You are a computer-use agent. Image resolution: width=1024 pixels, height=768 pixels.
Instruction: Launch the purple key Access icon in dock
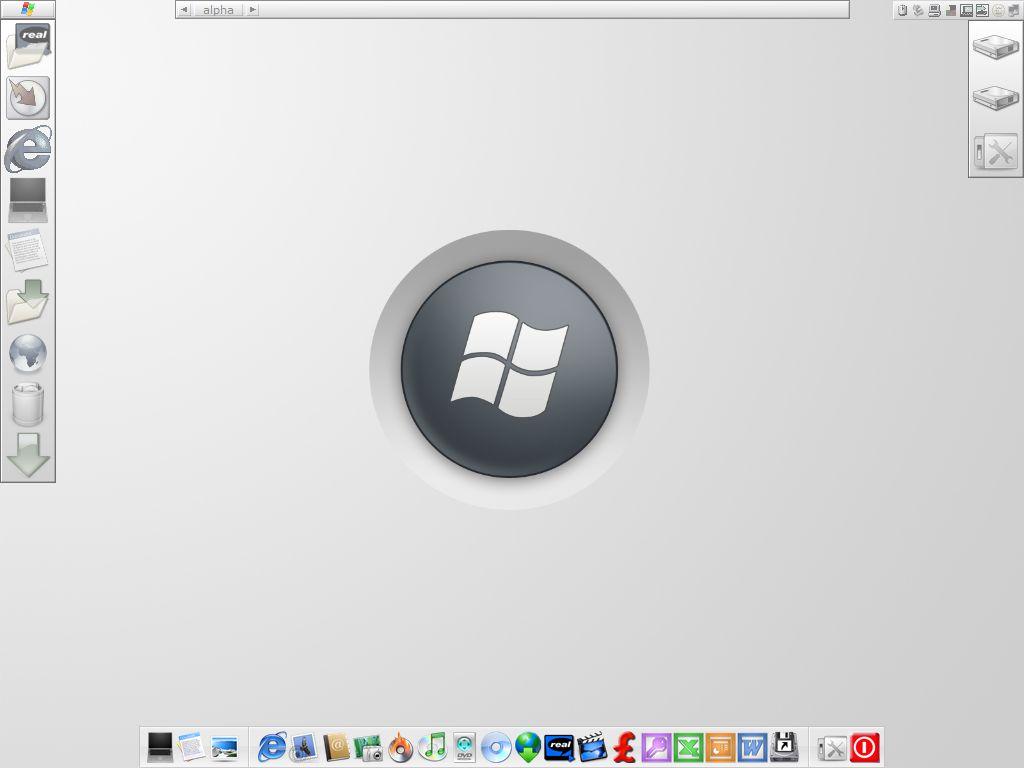tap(656, 747)
